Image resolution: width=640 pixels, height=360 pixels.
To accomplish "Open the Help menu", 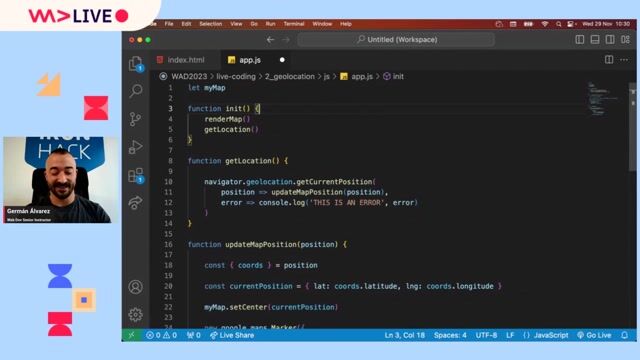I will tap(346, 24).
